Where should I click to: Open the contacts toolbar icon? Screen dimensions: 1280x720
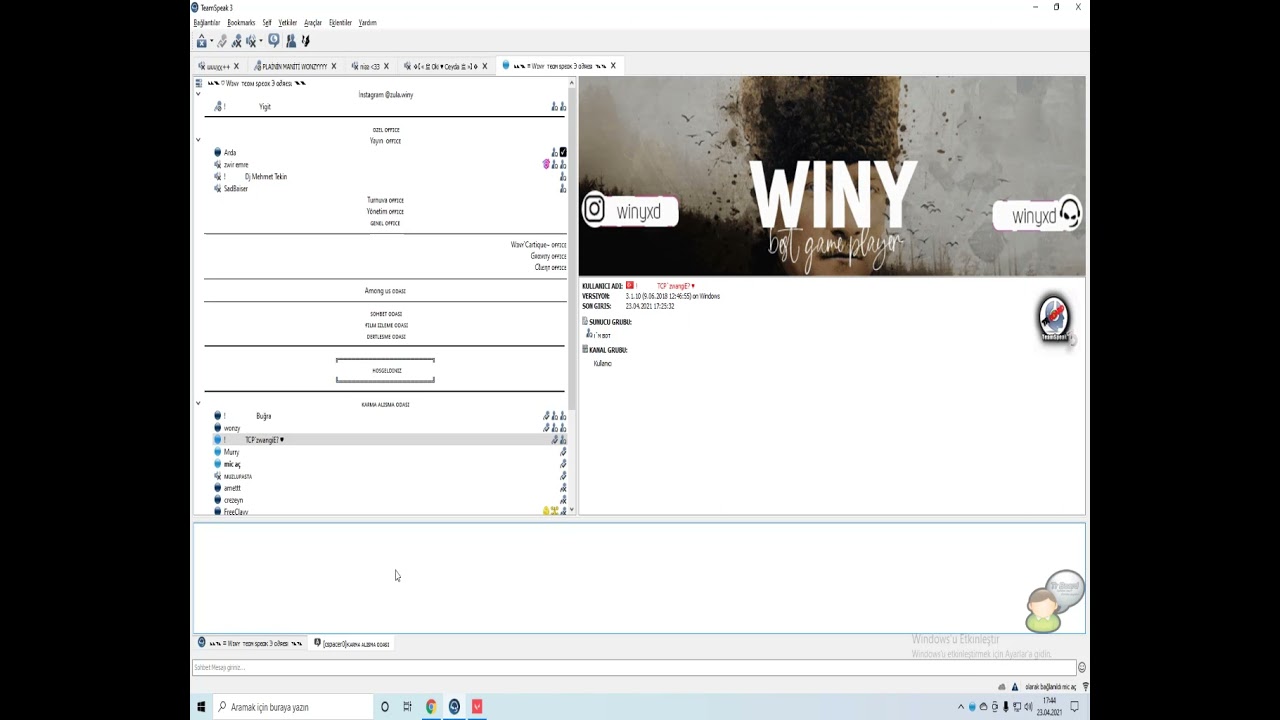pos(291,41)
